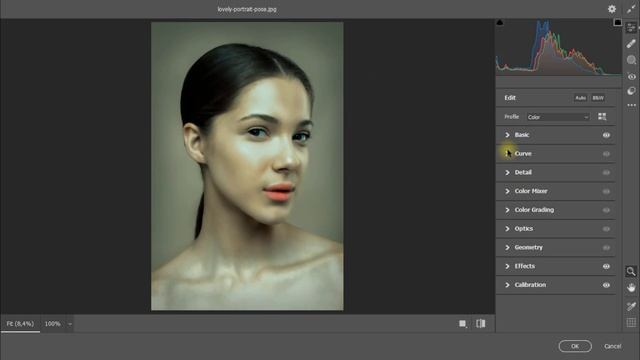Image resolution: width=640 pixels, height=360 pixels.
Task: Toggle the color sampler eyedropper tool
Action: tap(631, 306)
